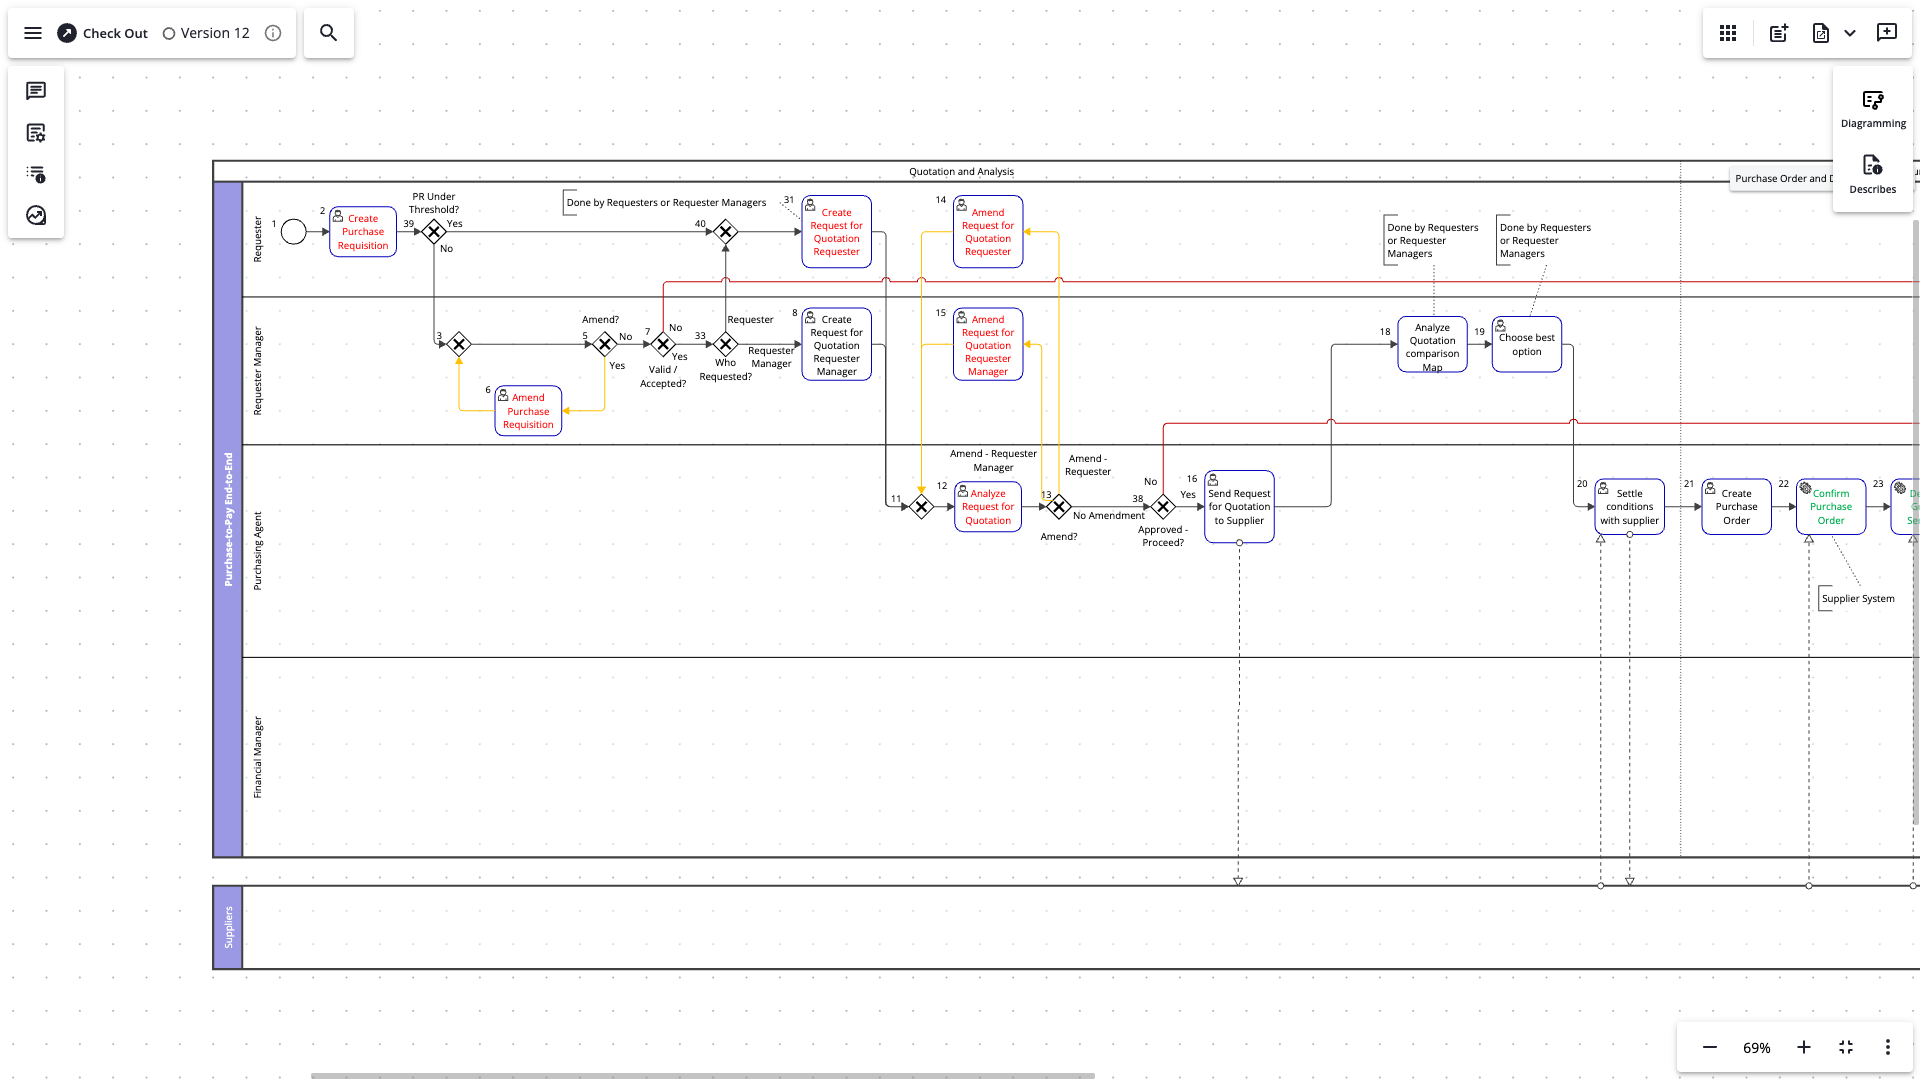Click the list info icon in the sidebar
The width and height of the screenshot is (1920, 1080).
pyautogui.click(x=36, y=174)
